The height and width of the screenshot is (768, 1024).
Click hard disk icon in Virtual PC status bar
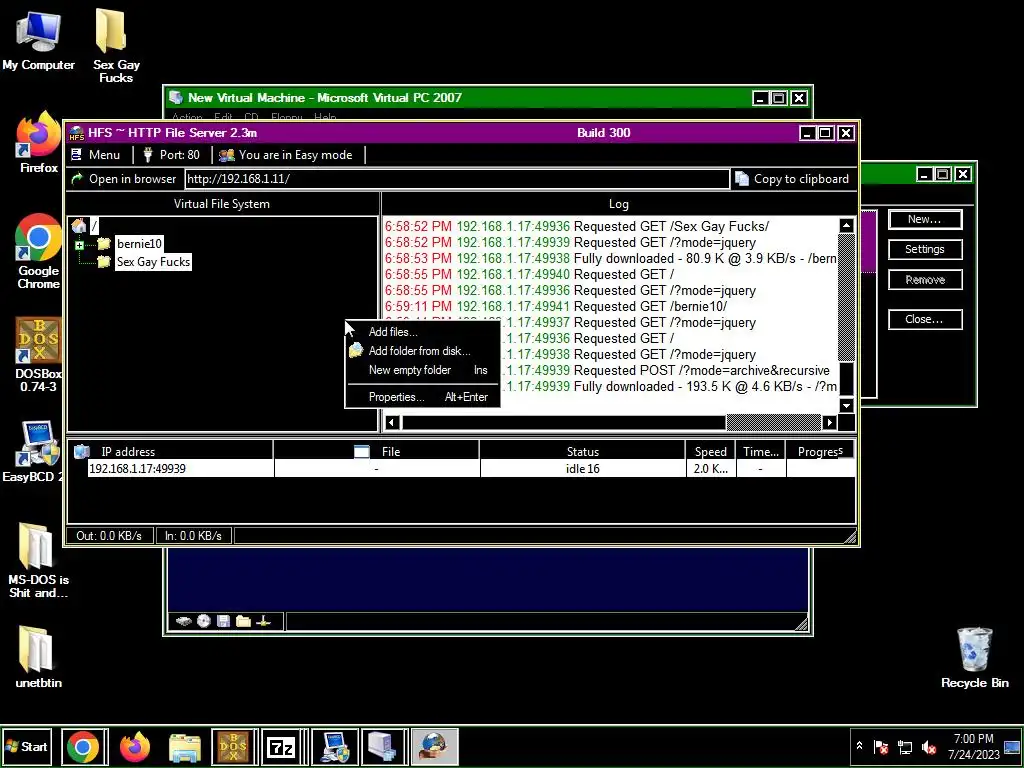pos(184,621)
